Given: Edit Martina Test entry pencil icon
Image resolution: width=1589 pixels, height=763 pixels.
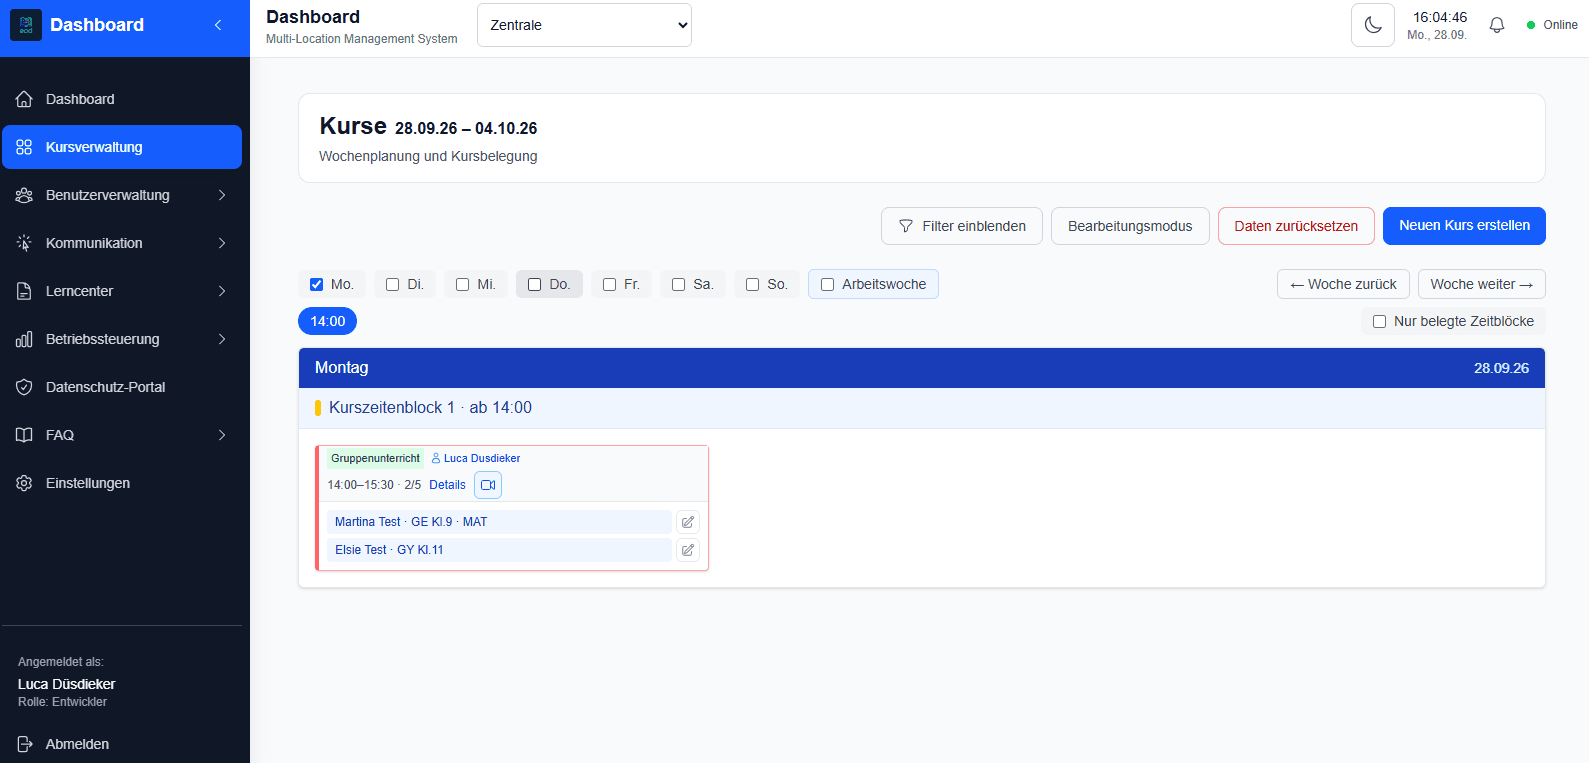Looking at the screenshot, I should coord(688,522).
